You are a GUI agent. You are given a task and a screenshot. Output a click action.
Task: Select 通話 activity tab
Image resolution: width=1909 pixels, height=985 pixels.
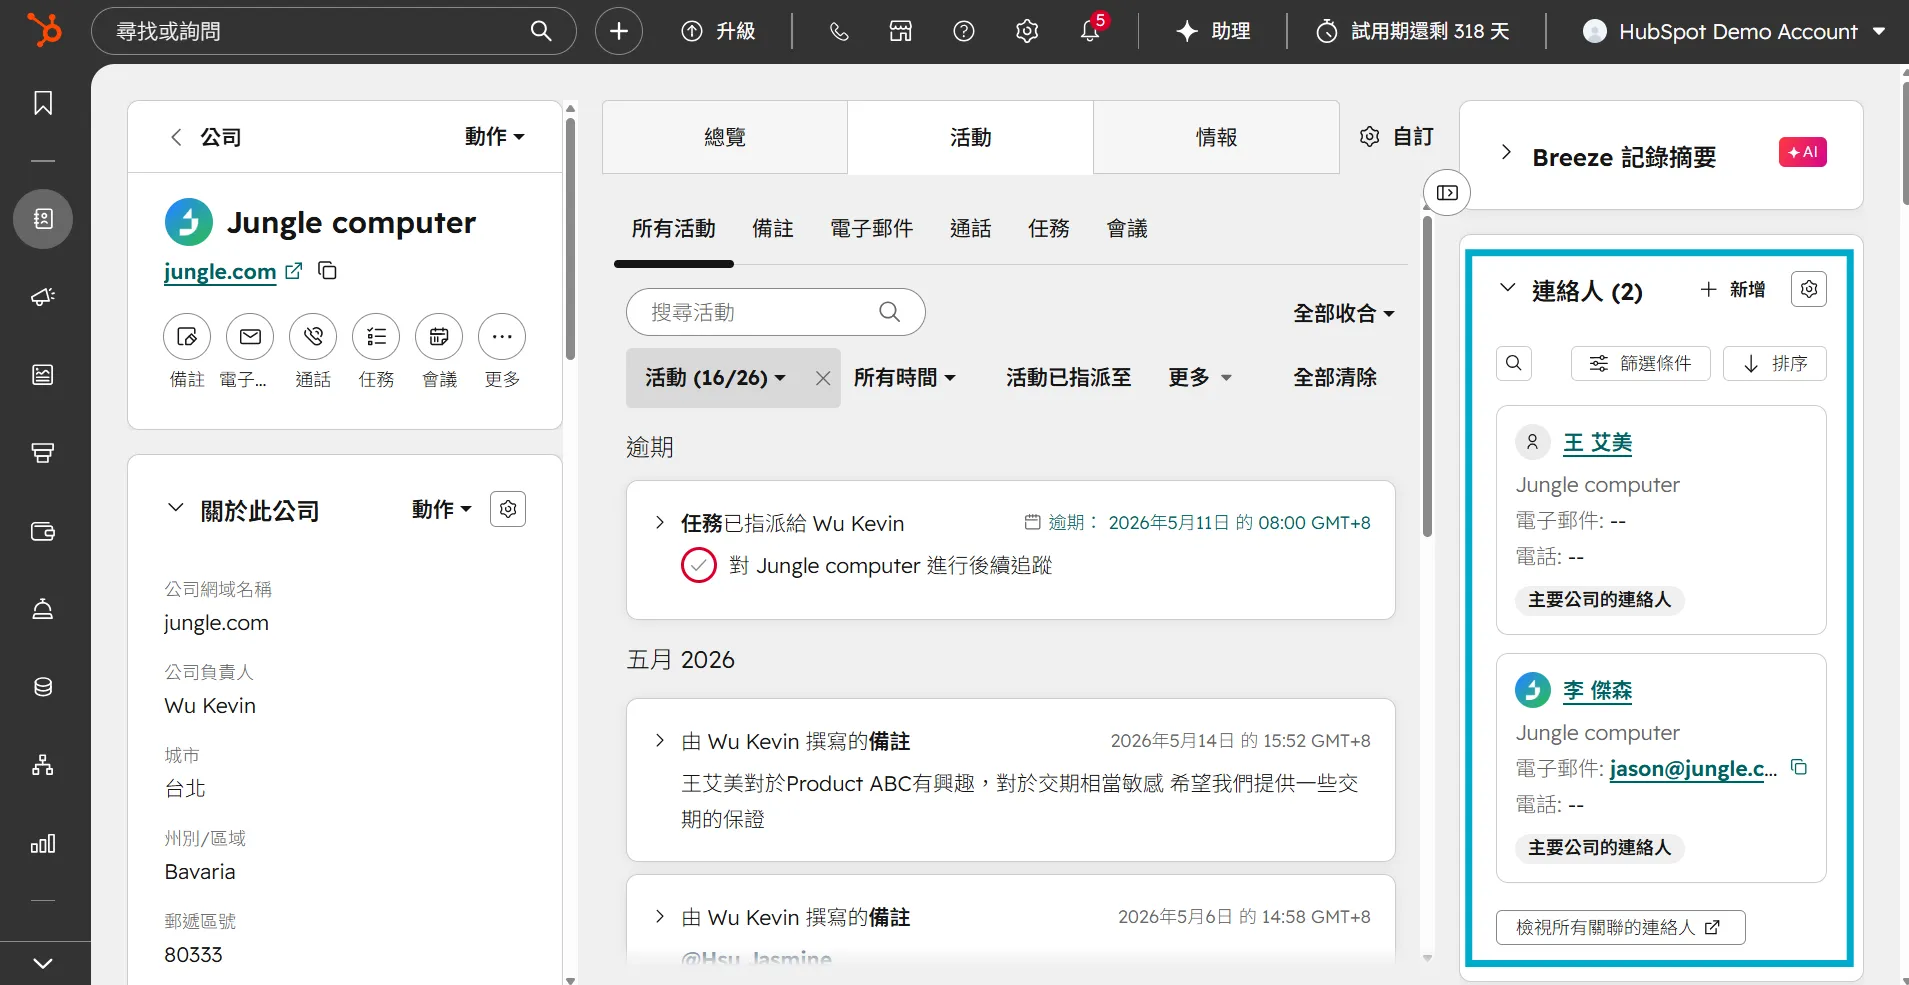(970, 229)
